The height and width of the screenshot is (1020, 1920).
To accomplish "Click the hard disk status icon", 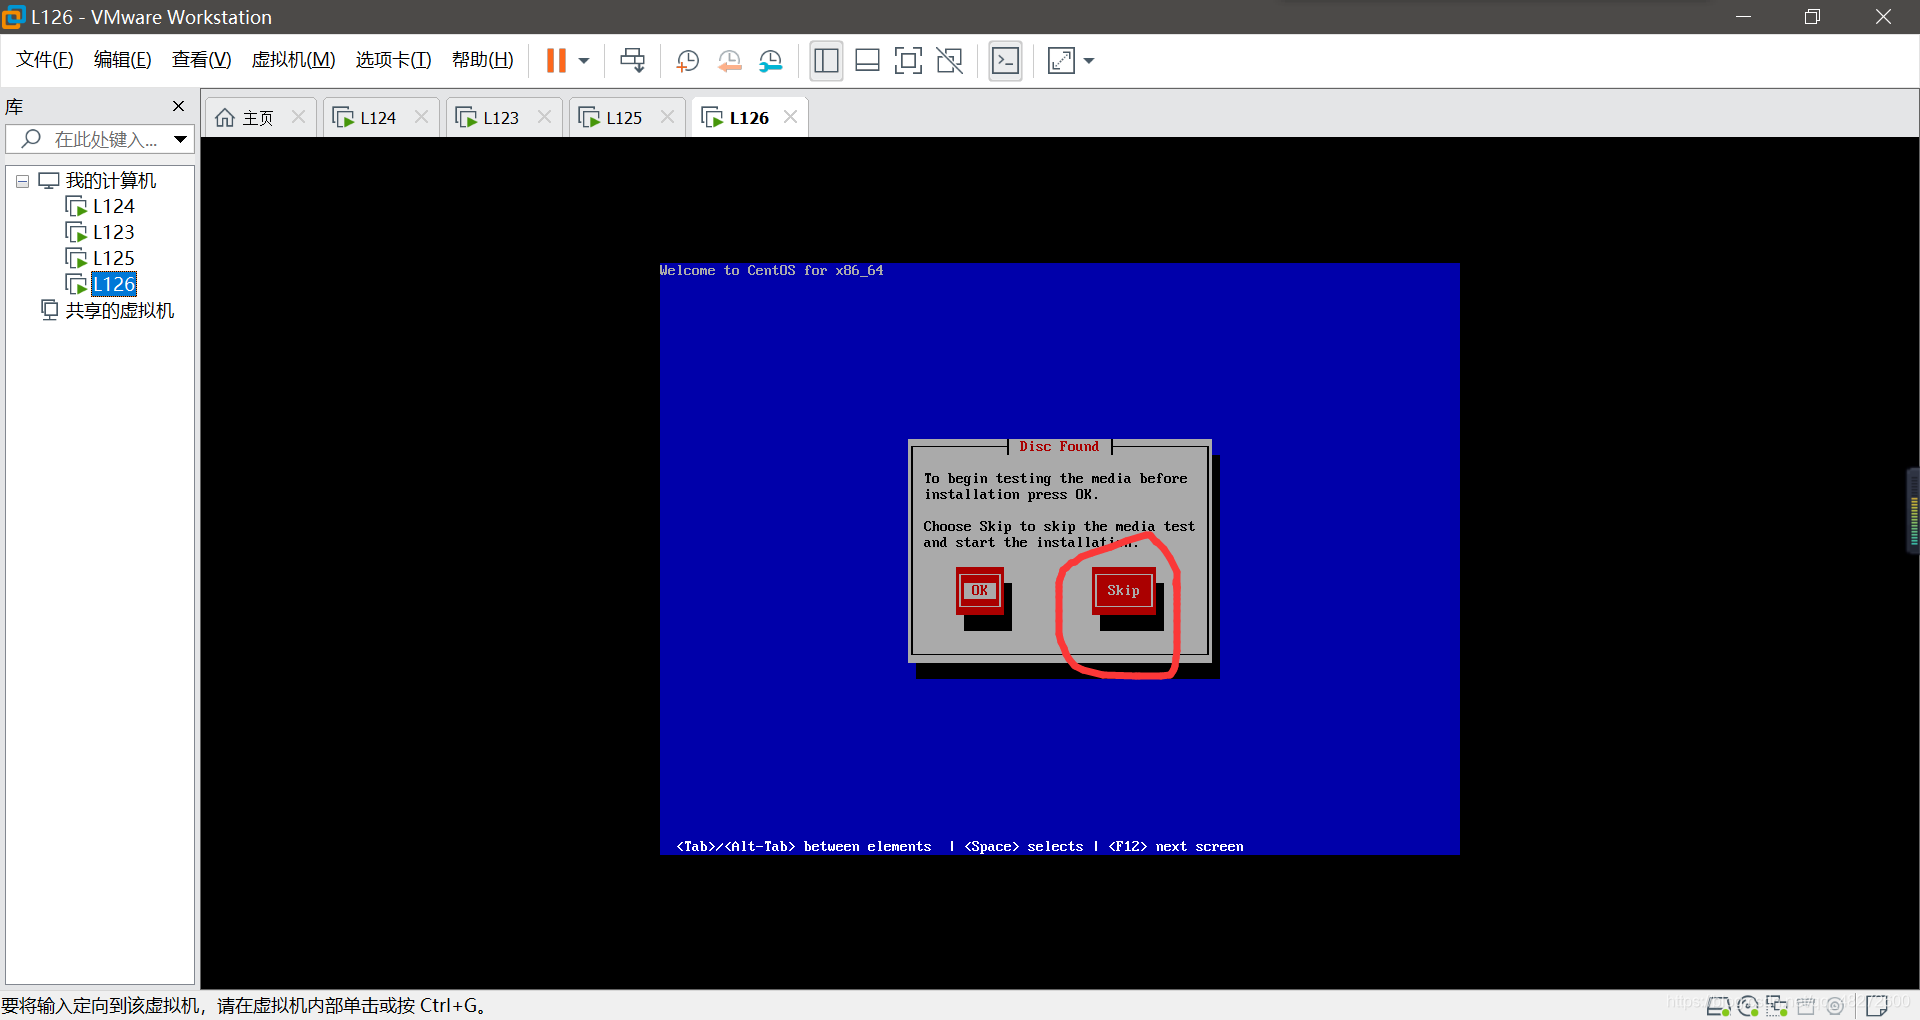I will pyautogui.click(x=1718, y=1006).
